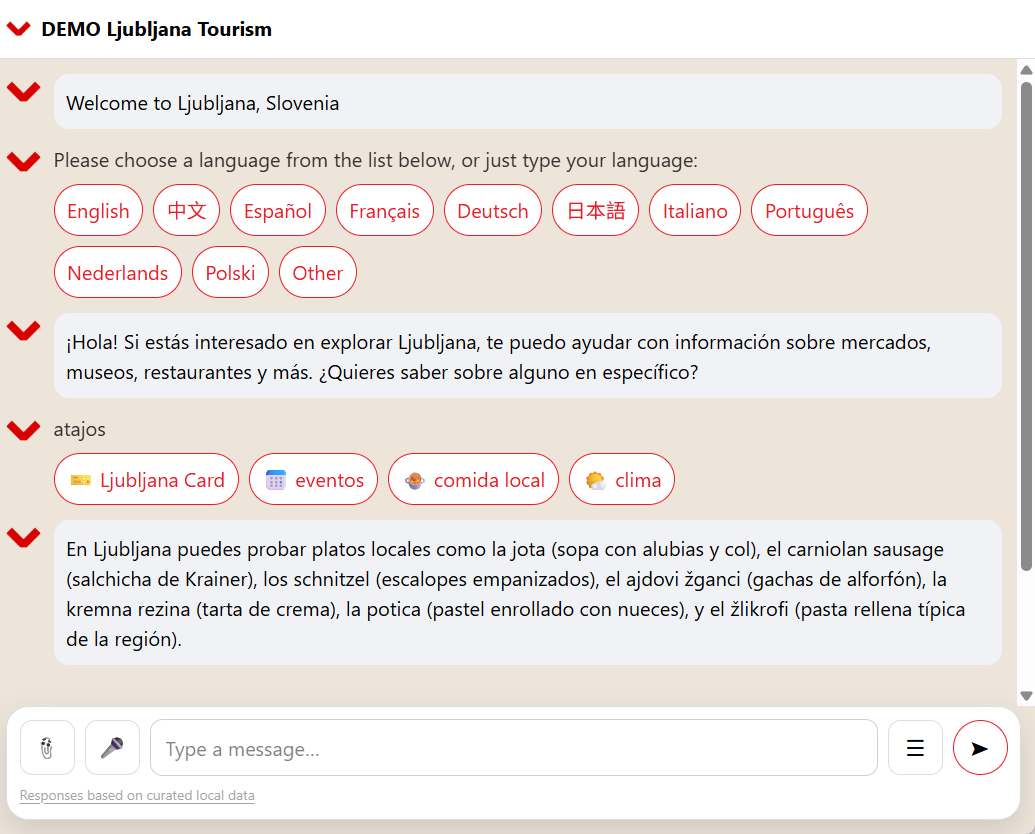
Task: Pick Polski from language choices
Action: [x=230, y=273]
